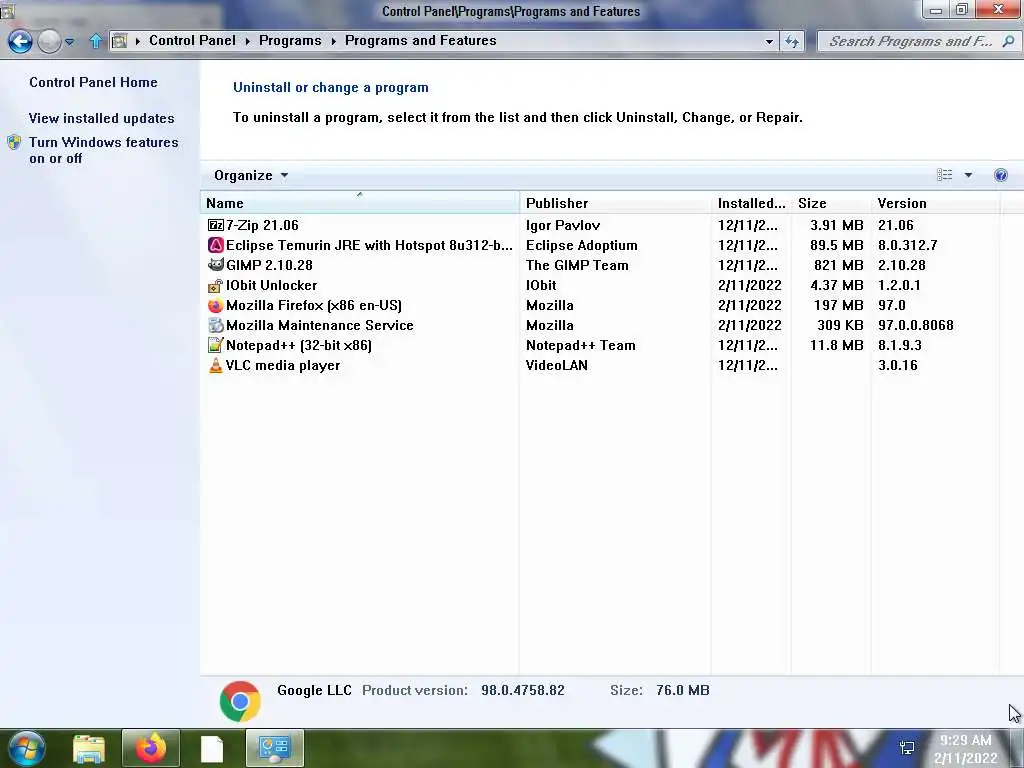Sort list by Size column header
The height and width of the screenshot is (768, 1024).
831,203
